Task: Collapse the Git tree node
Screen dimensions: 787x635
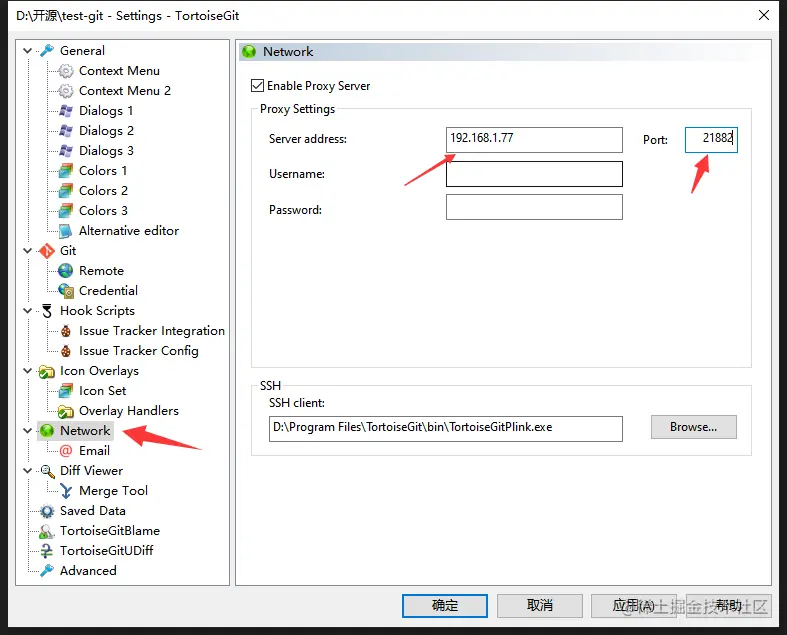Action: click(28, 250)
